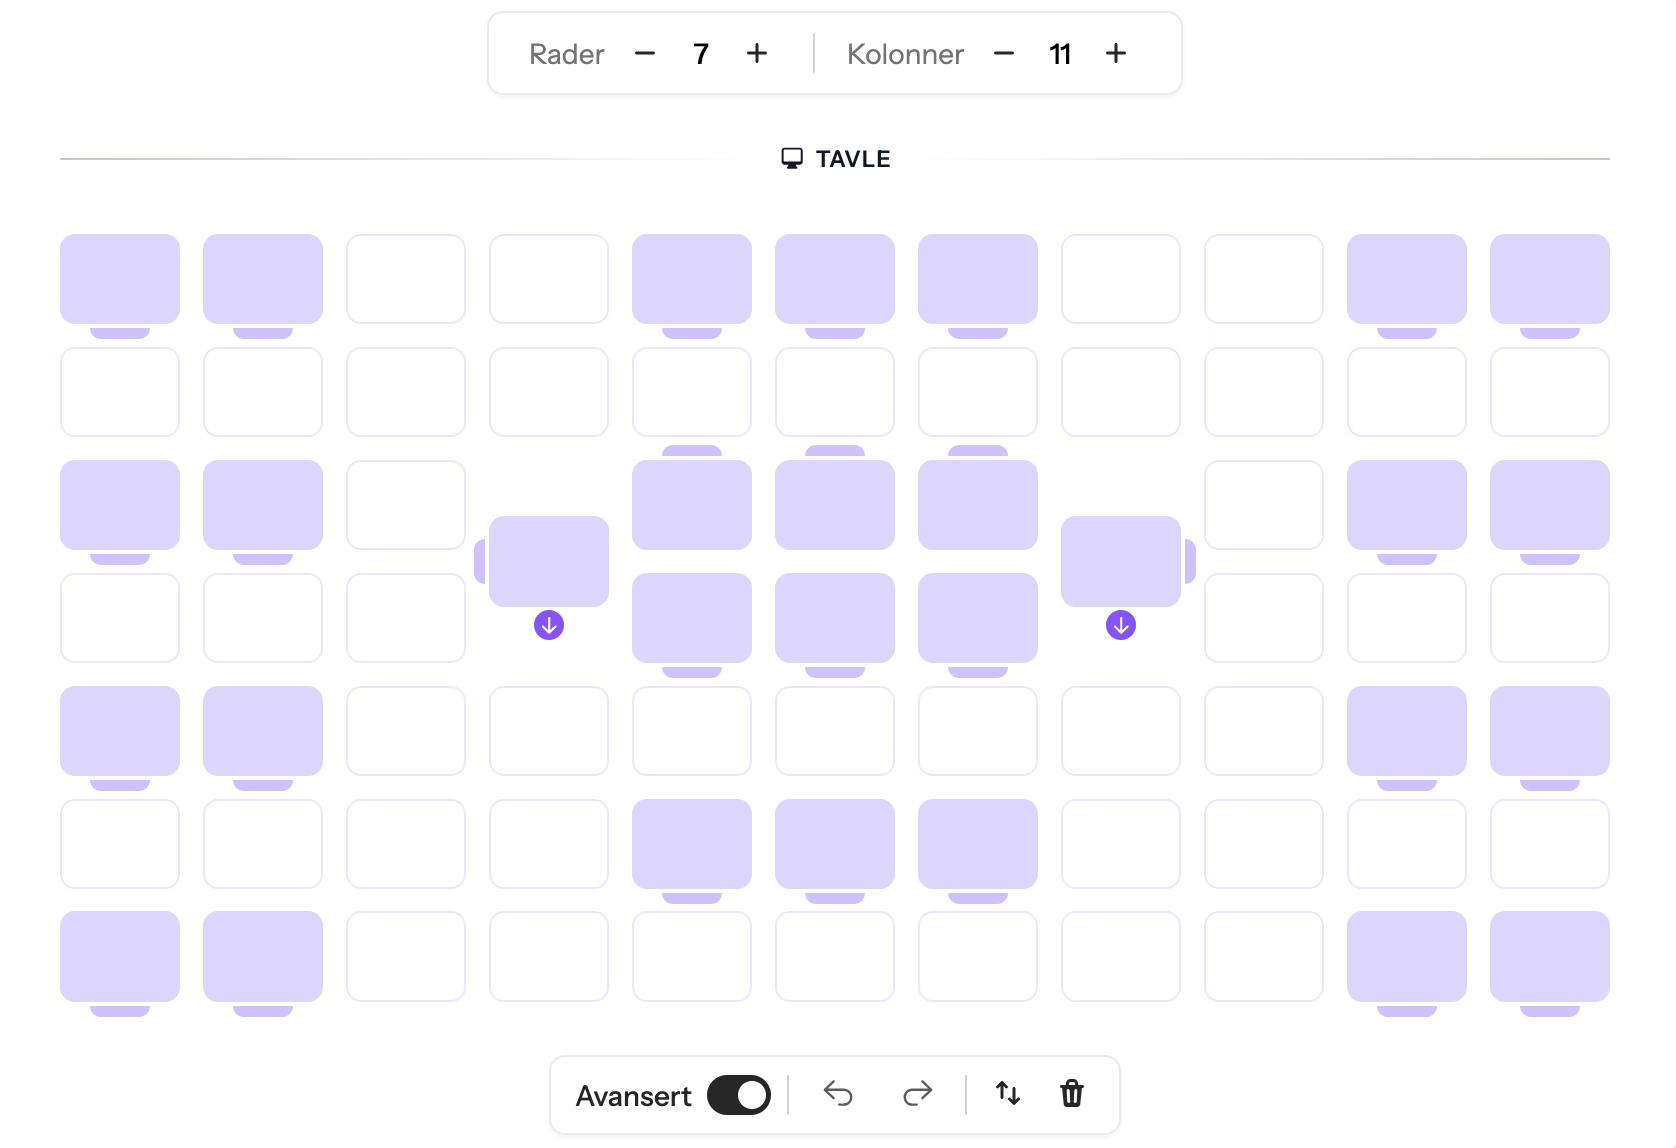This screenshot has width=1676, height=1148.
Task: Select the filled desk in row 1, column 1
Action: point(120,279)
